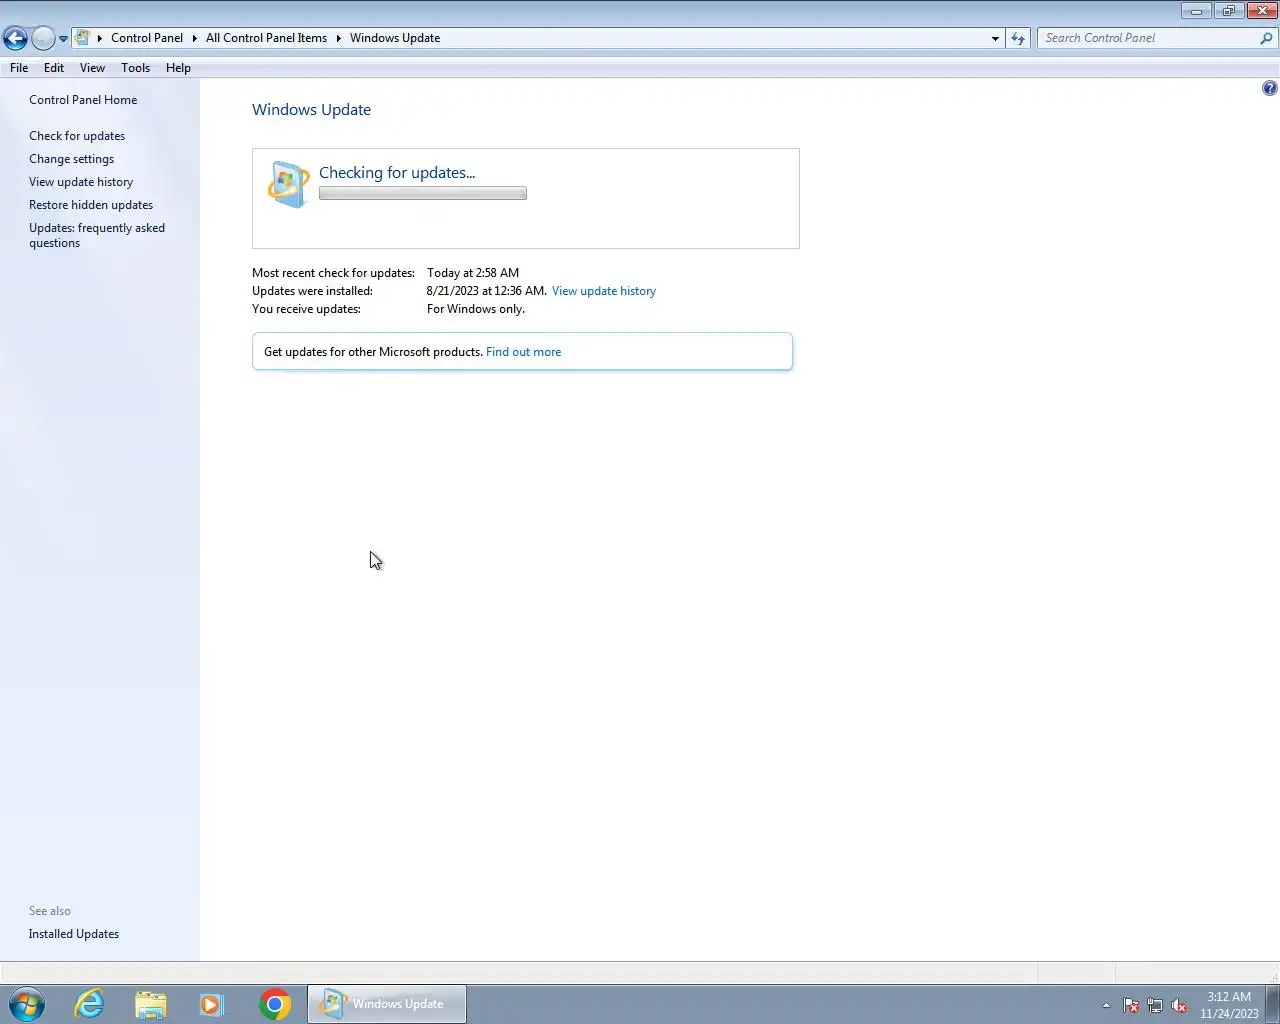Go to Control Panel Home
Image resolution: width=1280 pixels, height=1024 pixels.
point(83,100)
